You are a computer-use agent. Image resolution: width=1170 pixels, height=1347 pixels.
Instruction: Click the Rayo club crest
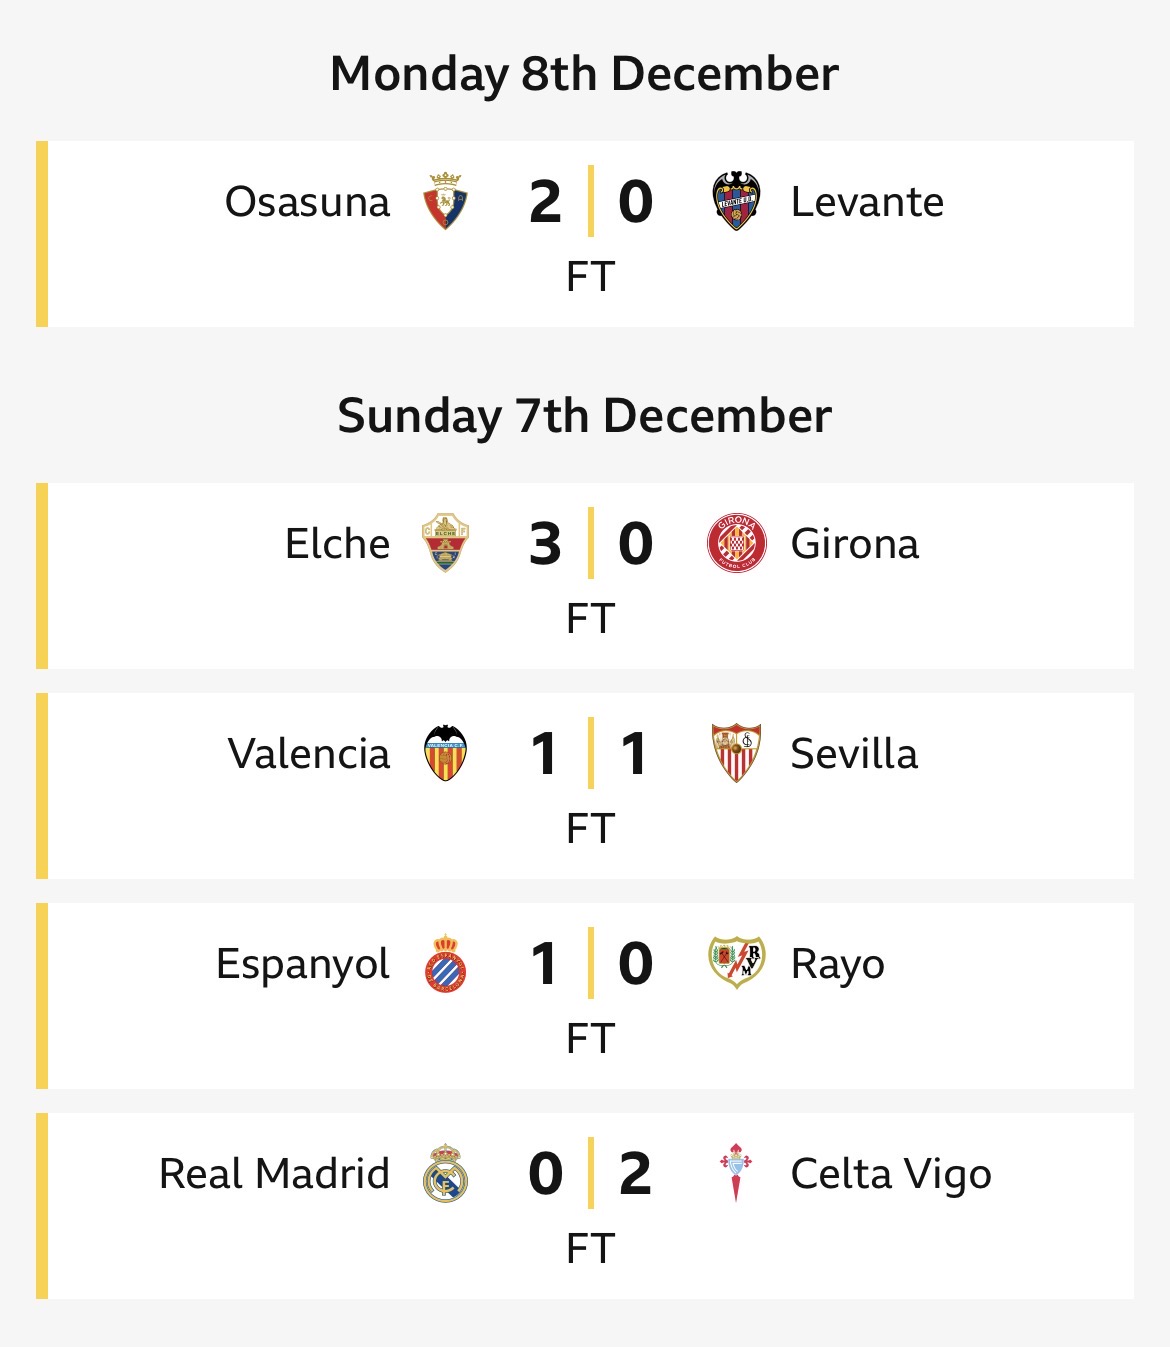pyautogui.click(x=736, y=963)
